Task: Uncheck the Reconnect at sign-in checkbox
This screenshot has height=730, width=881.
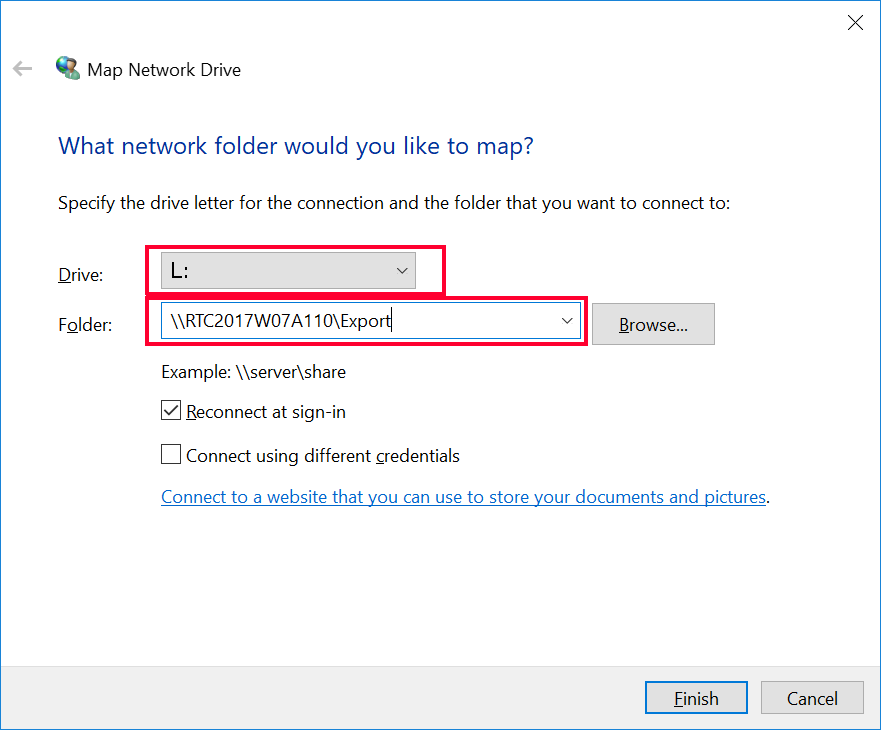Action: coord(171,411)
